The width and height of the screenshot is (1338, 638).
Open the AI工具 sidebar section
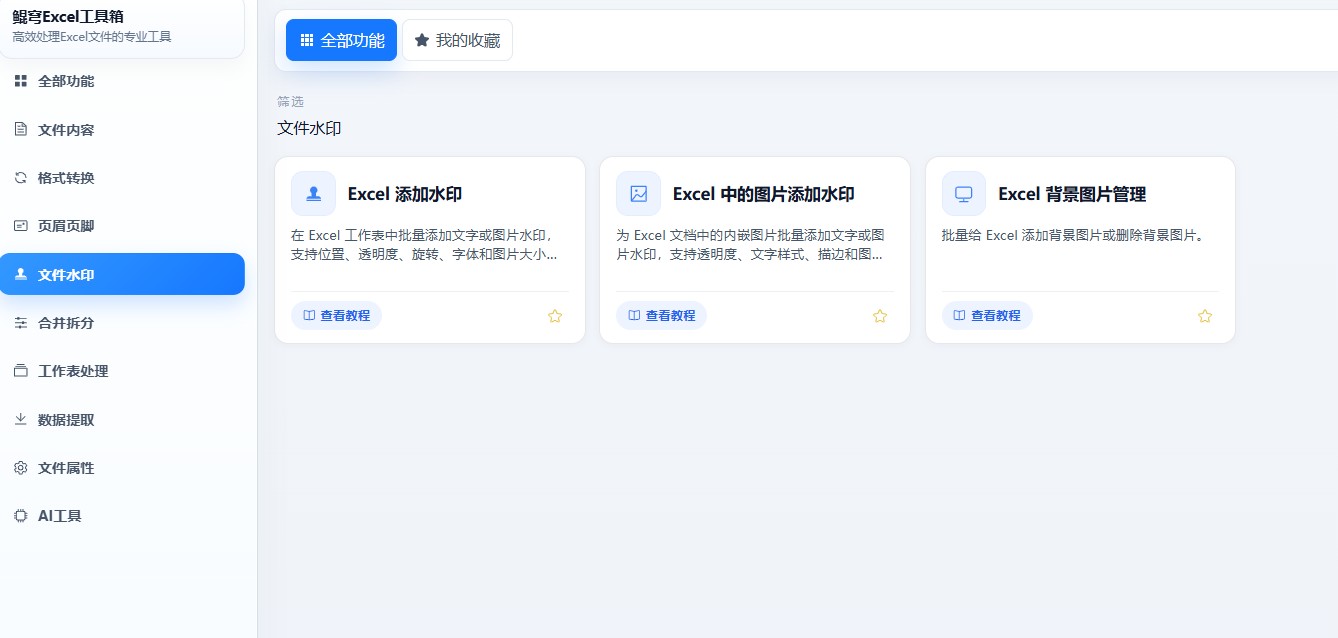122,516
